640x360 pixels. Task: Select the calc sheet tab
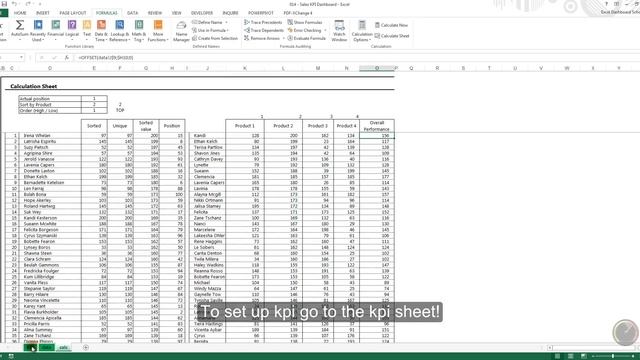pos(63,348)
